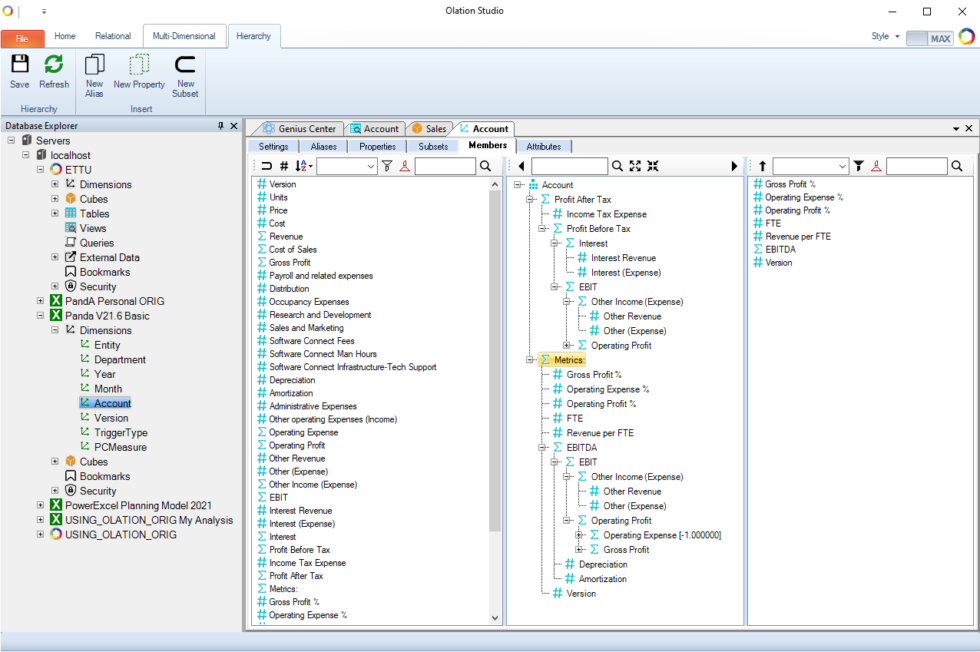Open the File menu
The height and width of the screenshot is (652, 980).
click(22, 37)
